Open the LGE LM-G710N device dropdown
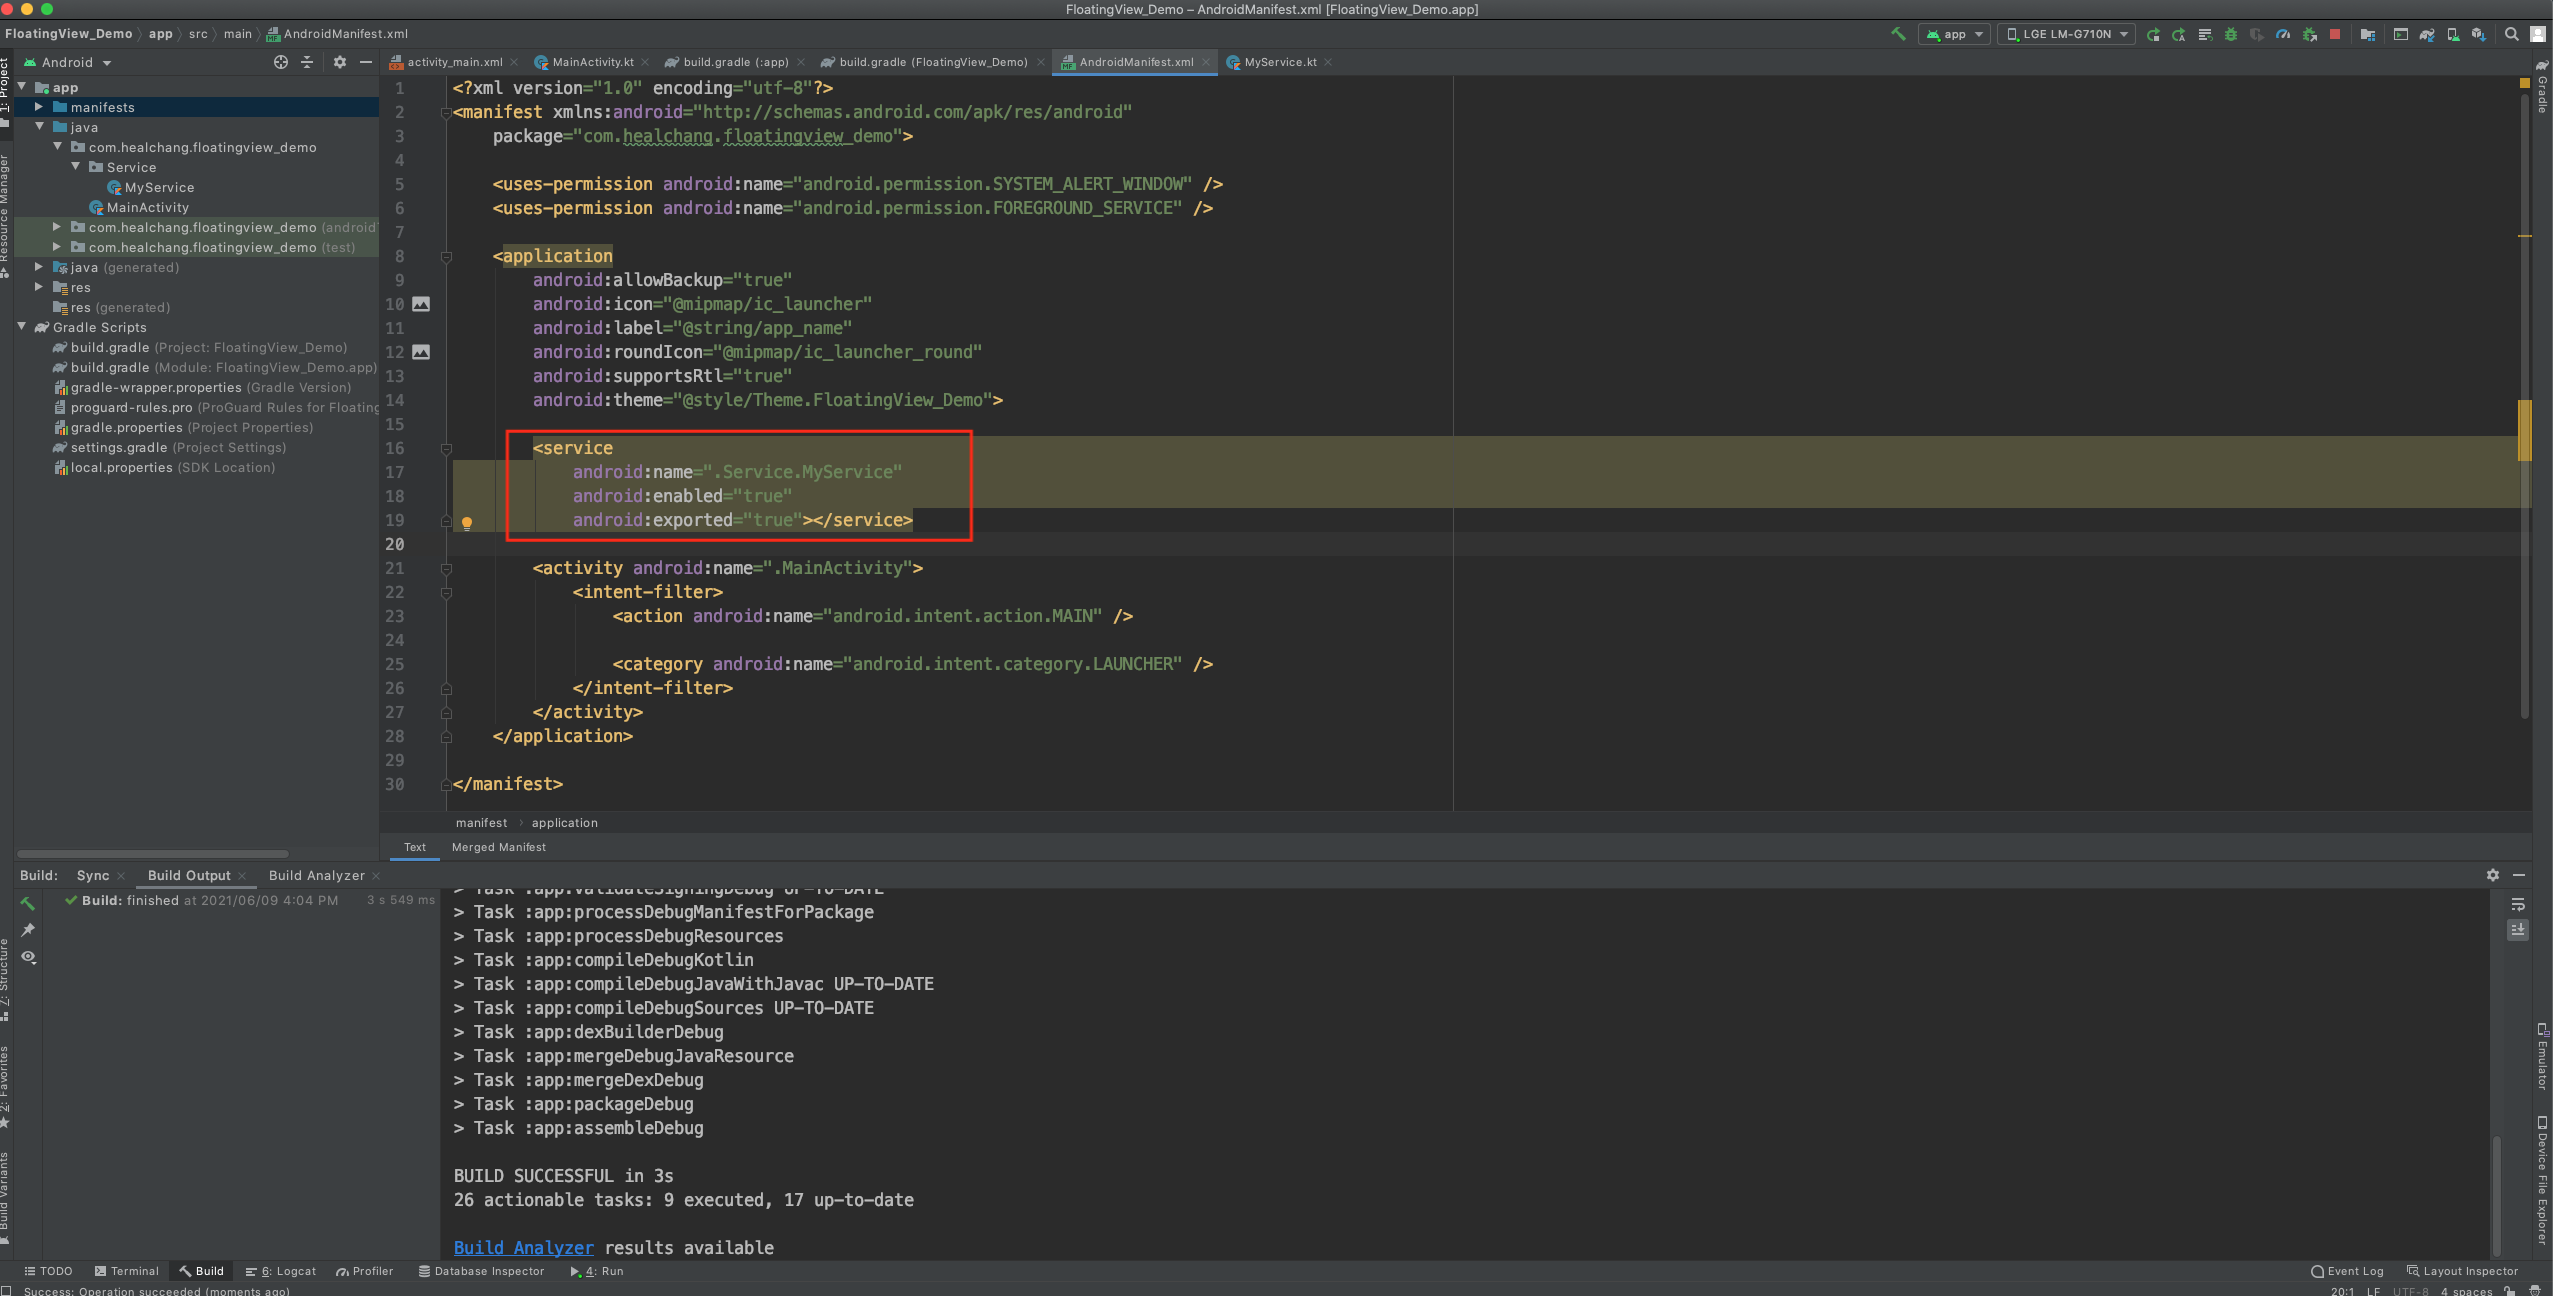This screenshot has height=1296, width=2553. click(x=2066, y=34)
